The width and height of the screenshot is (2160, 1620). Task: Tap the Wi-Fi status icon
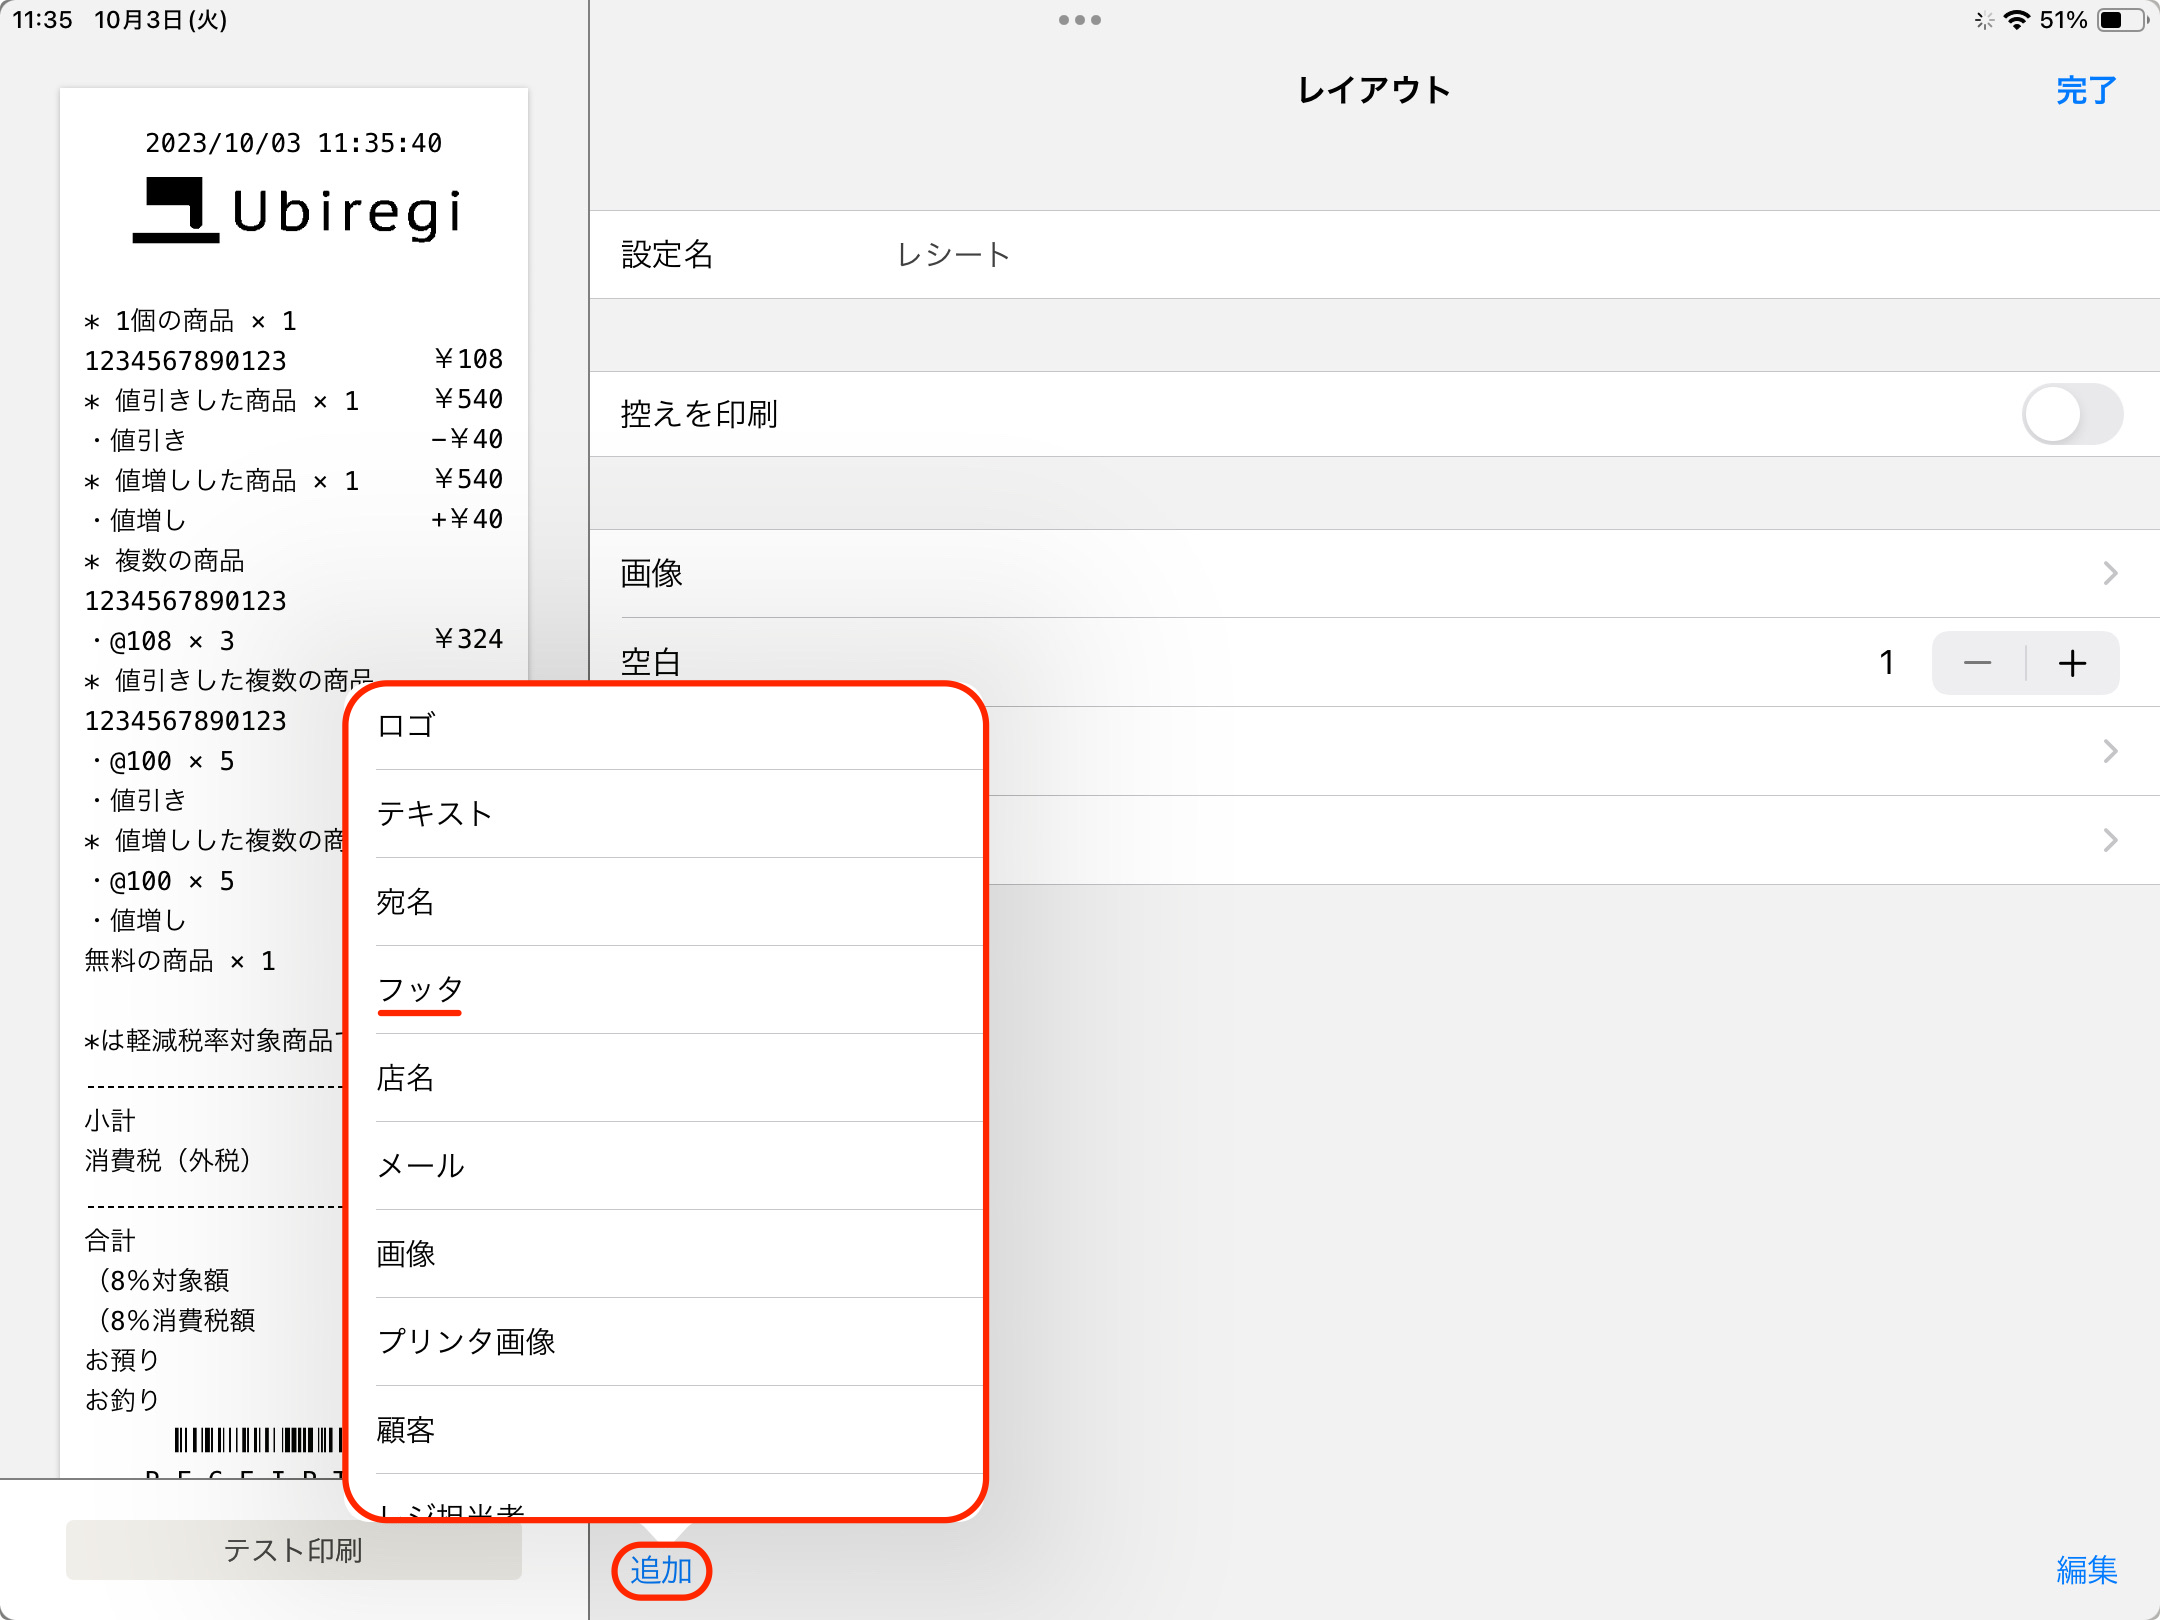[x=2017, y=20]
